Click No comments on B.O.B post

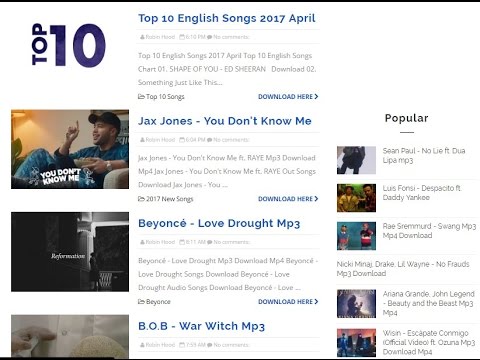(x=231, y=345)
